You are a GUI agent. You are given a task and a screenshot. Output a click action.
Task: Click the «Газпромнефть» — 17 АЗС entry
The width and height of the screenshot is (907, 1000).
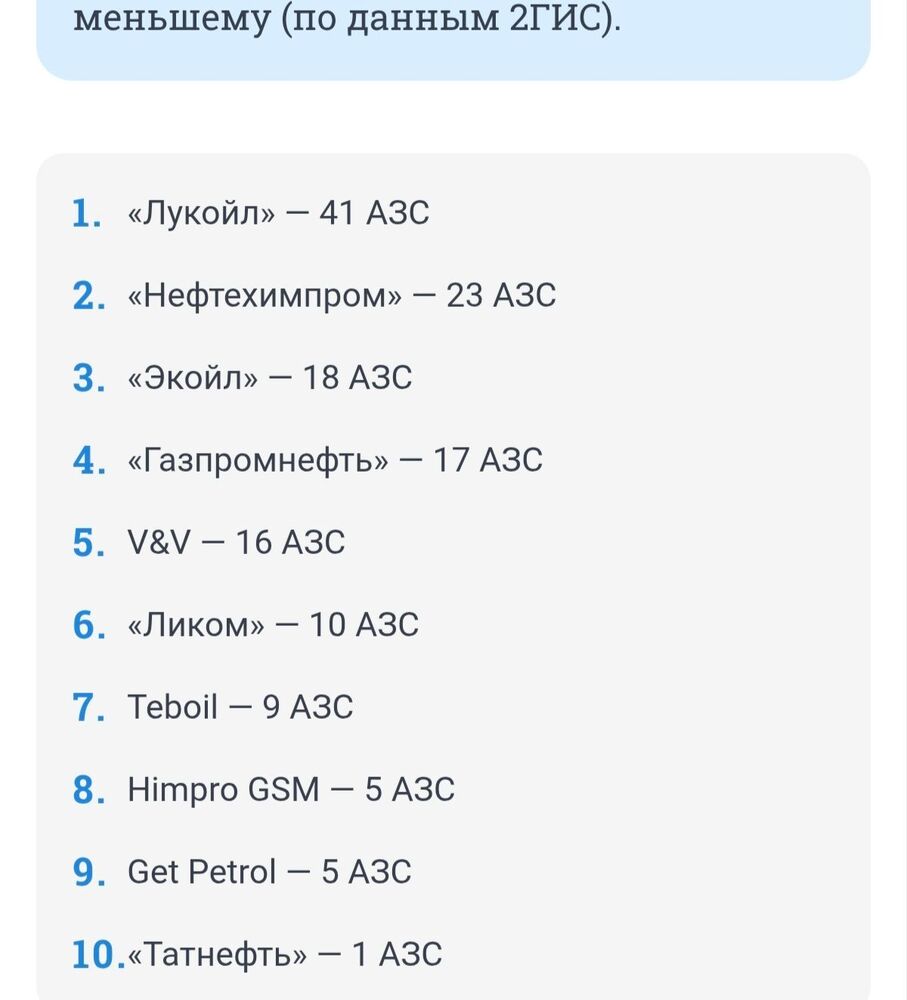[335, 460]
